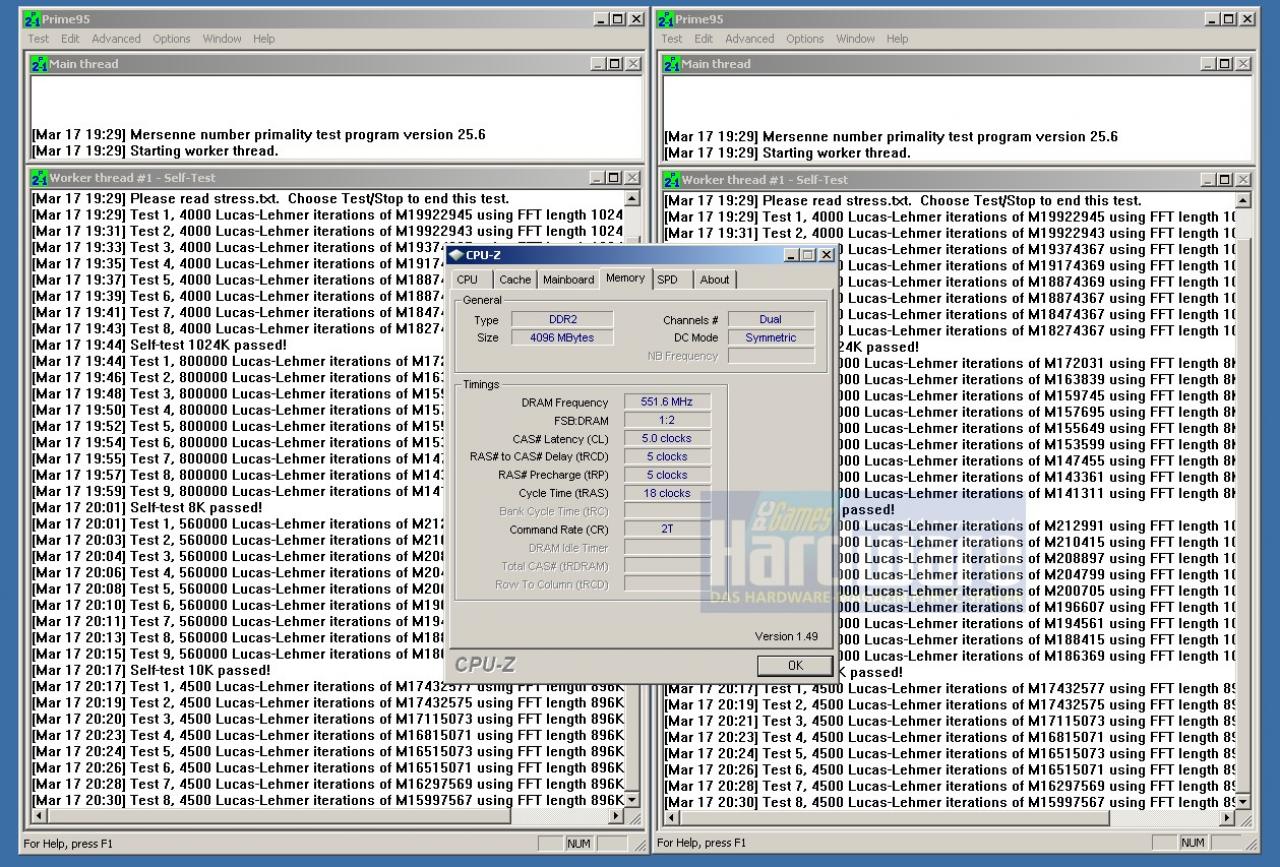Minimize the left Worker thread #1 window
This screenshot has height=867, width=1280.
599,178
